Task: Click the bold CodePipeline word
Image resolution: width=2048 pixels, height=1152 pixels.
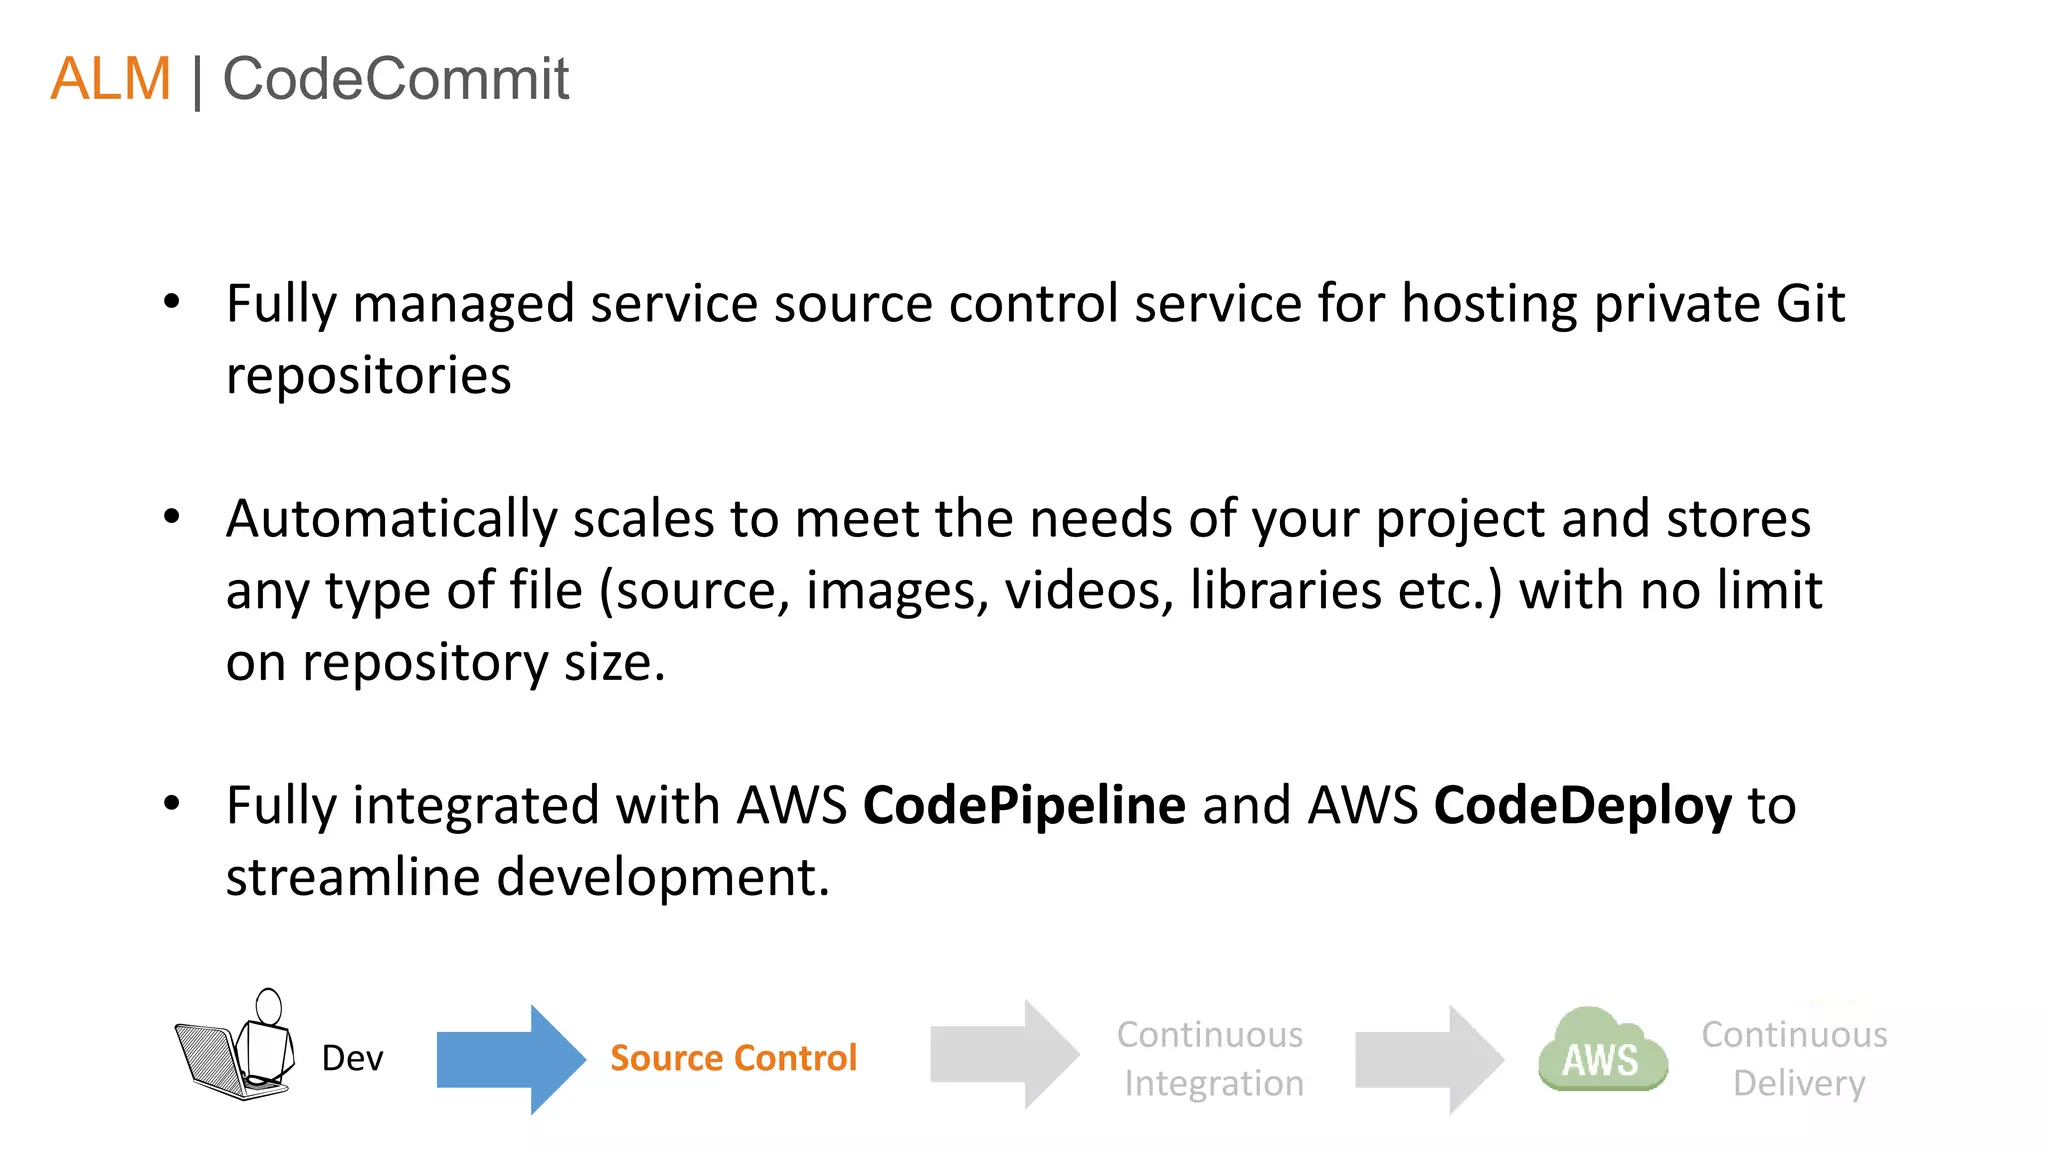Action: 1024,805
